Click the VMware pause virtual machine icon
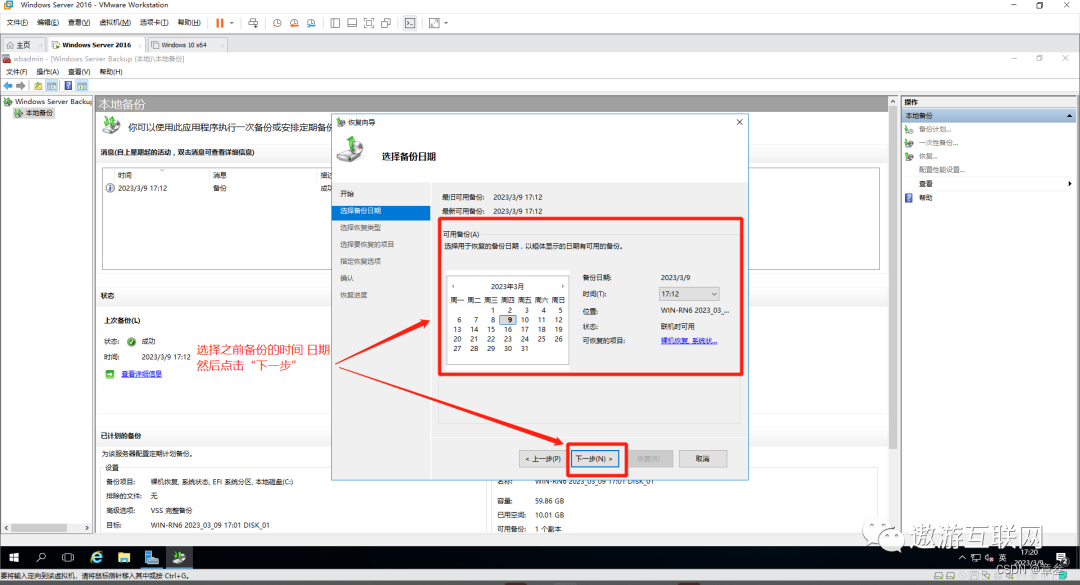Screen dimensions: 1080x585 pyautogui.click(x=220, y=23)
